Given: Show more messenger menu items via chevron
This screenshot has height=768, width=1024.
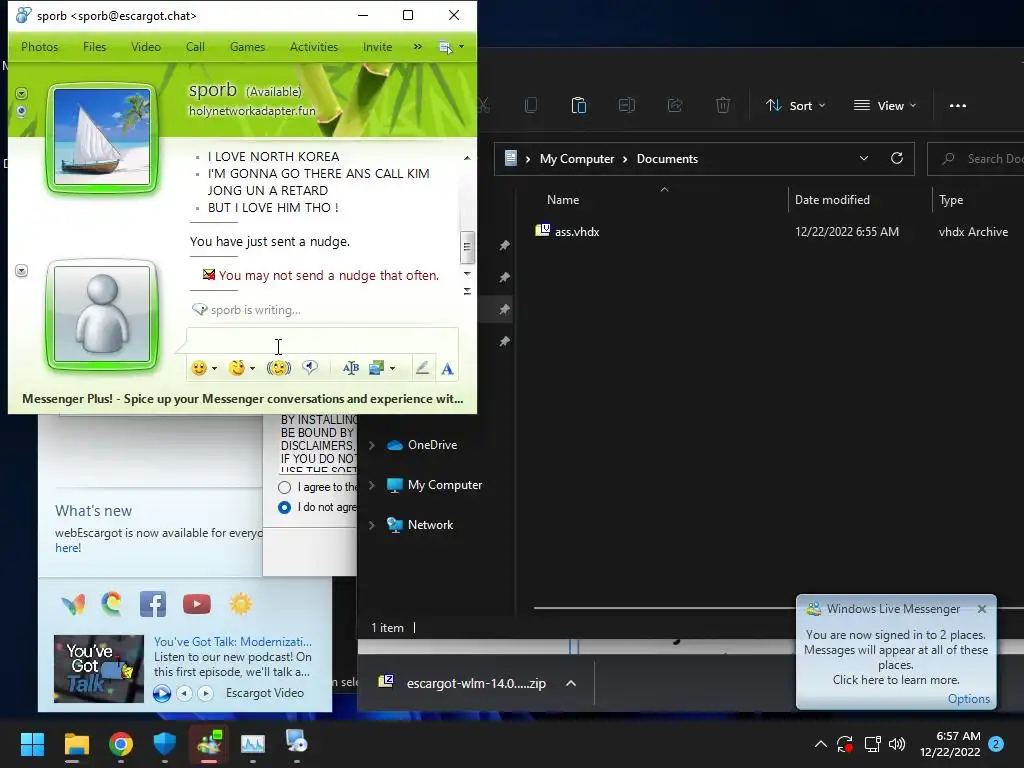Looking at the screenshot, I should pyautogui.click(x=417, y=47).
